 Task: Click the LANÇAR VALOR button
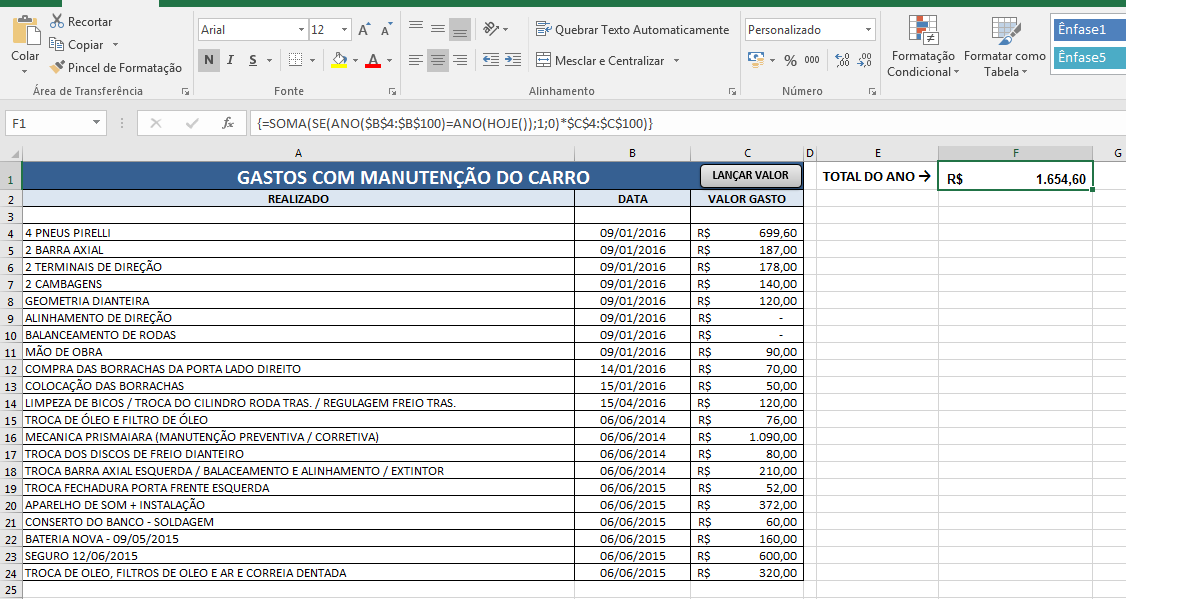click(x=750, y=176)
